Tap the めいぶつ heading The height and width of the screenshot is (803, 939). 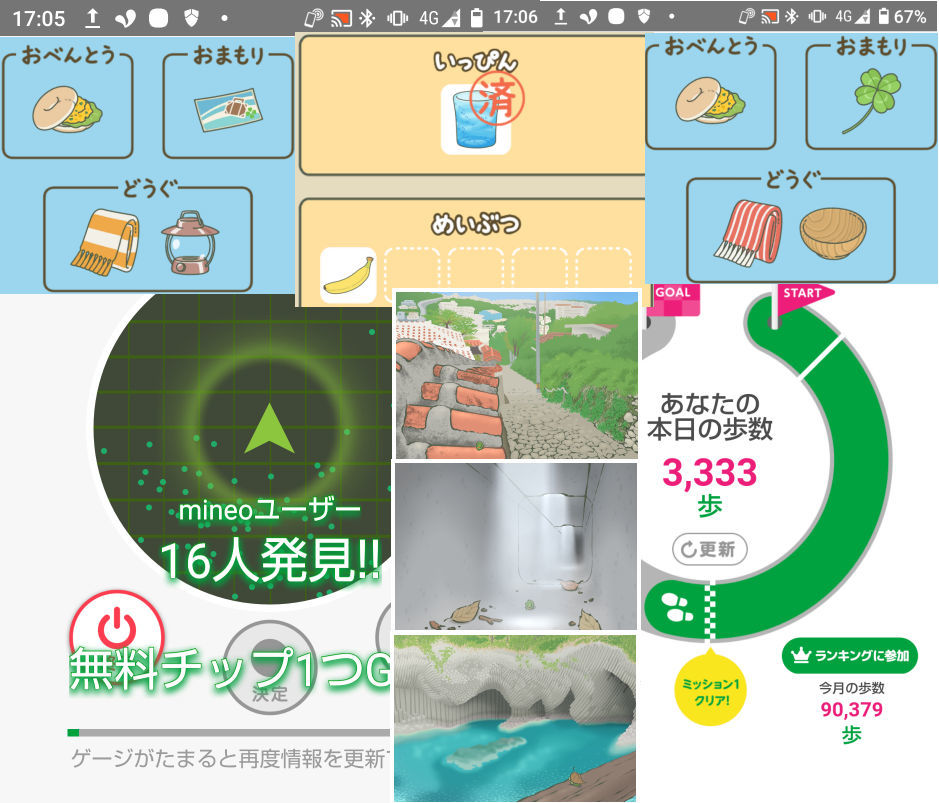[x=476, y=224]
